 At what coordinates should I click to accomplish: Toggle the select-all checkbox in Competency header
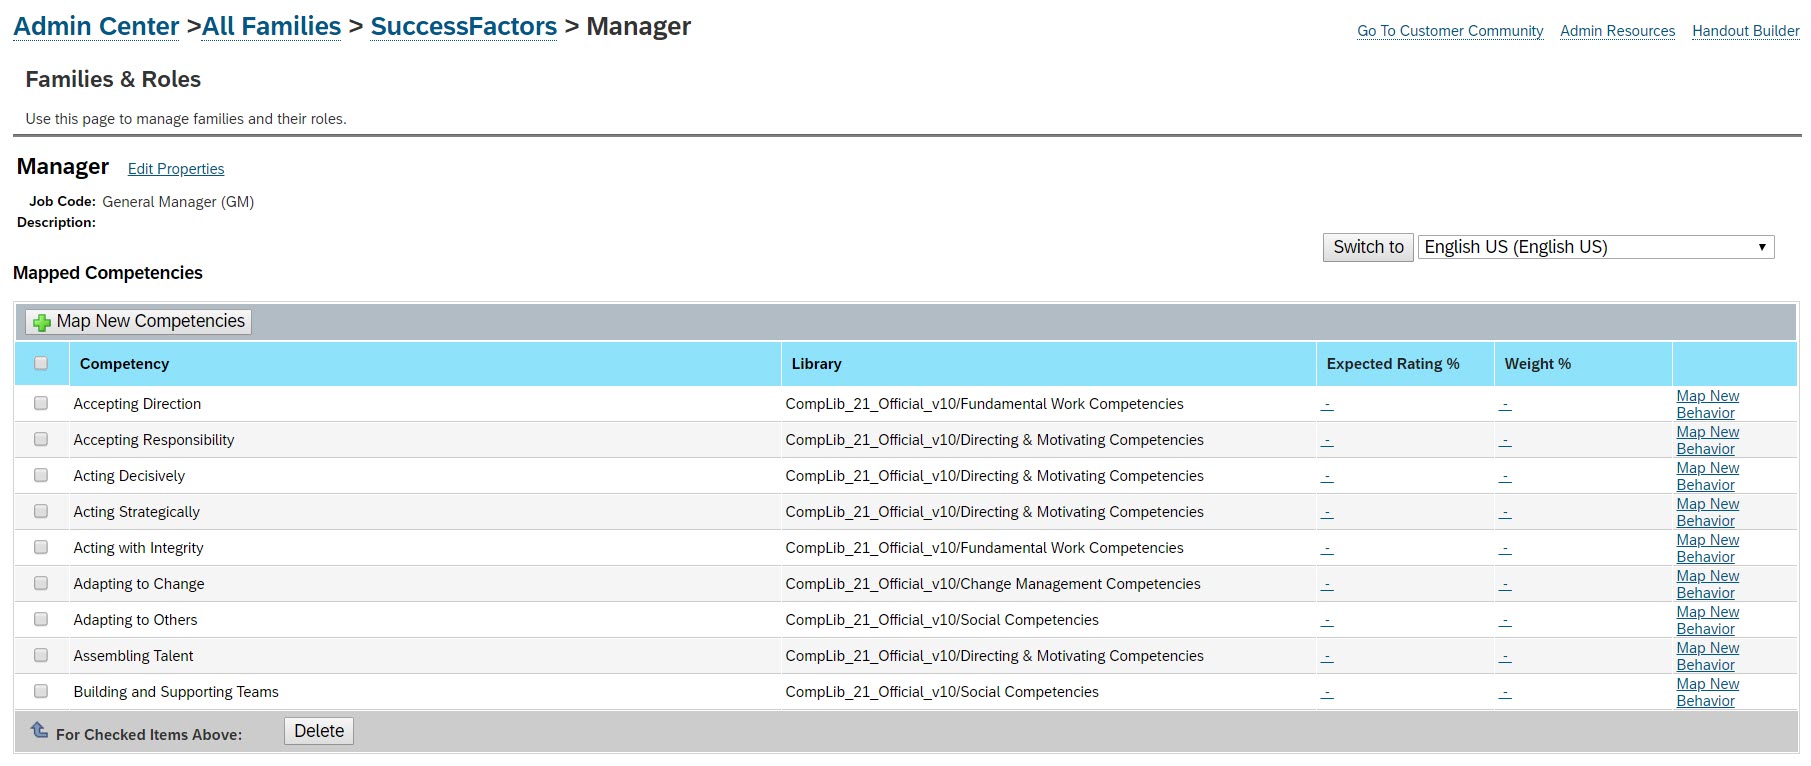(x=41, y=363)
